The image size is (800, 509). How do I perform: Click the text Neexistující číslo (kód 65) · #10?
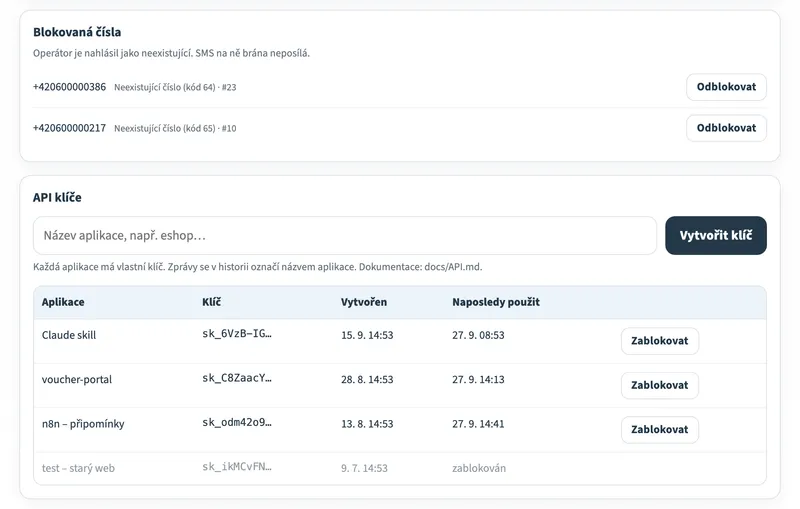tap(175, 129)
